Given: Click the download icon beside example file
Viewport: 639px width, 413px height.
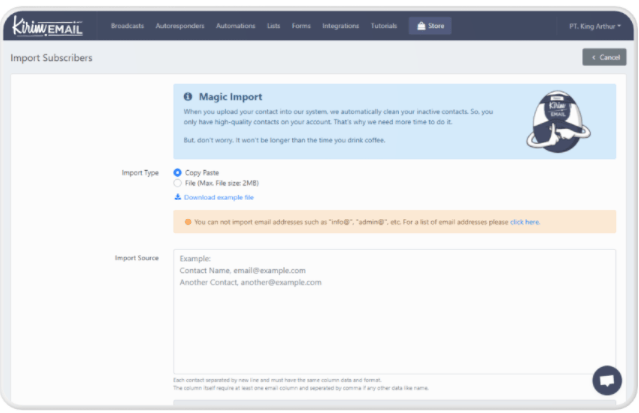Looking at the screenshot, I should coord(178,197).
